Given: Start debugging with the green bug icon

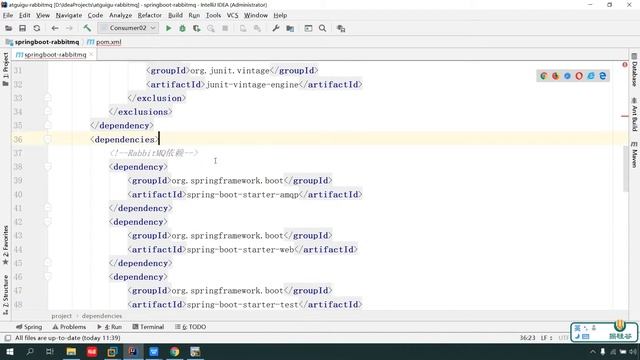Looking at the screenshot, I should point(182,28).
